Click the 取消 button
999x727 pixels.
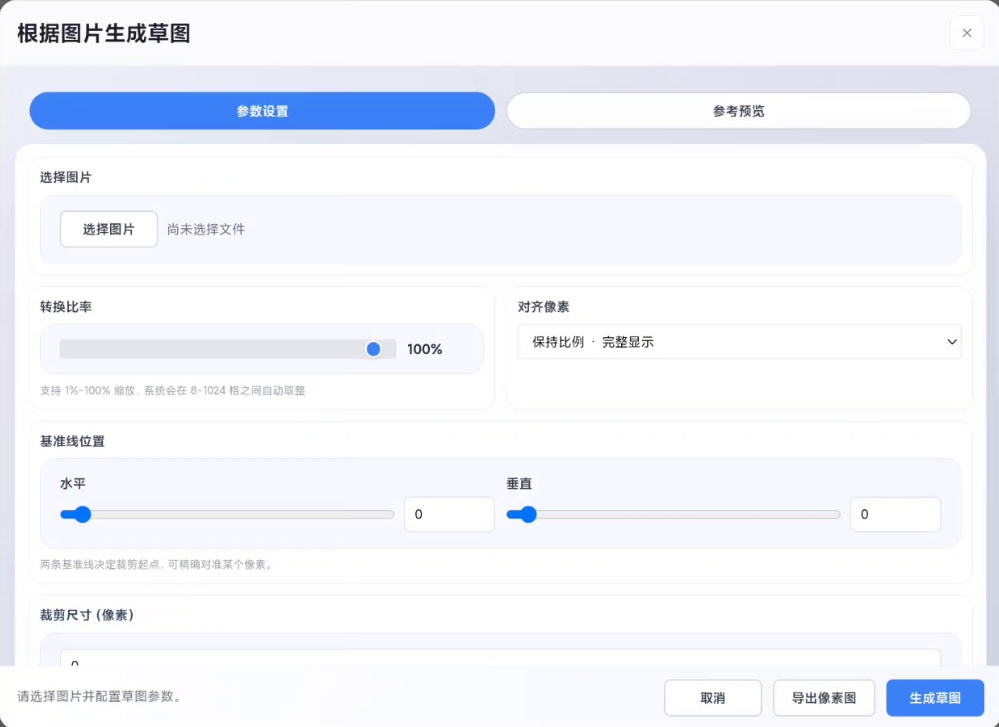click(713, 697)
